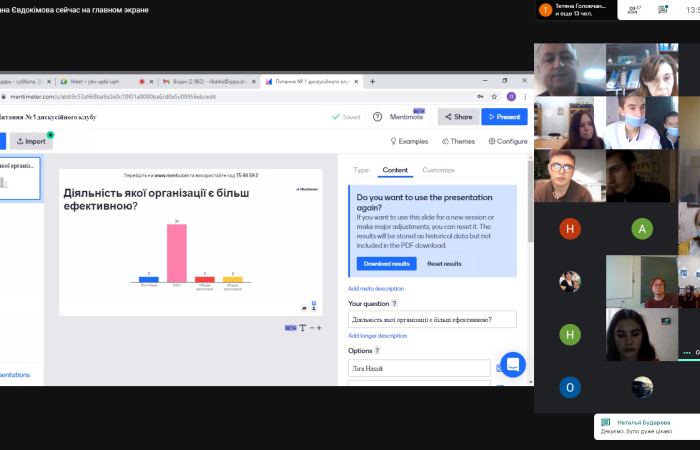Click the Import button
This screenshot has height=450, width=700.
[31, 141]
